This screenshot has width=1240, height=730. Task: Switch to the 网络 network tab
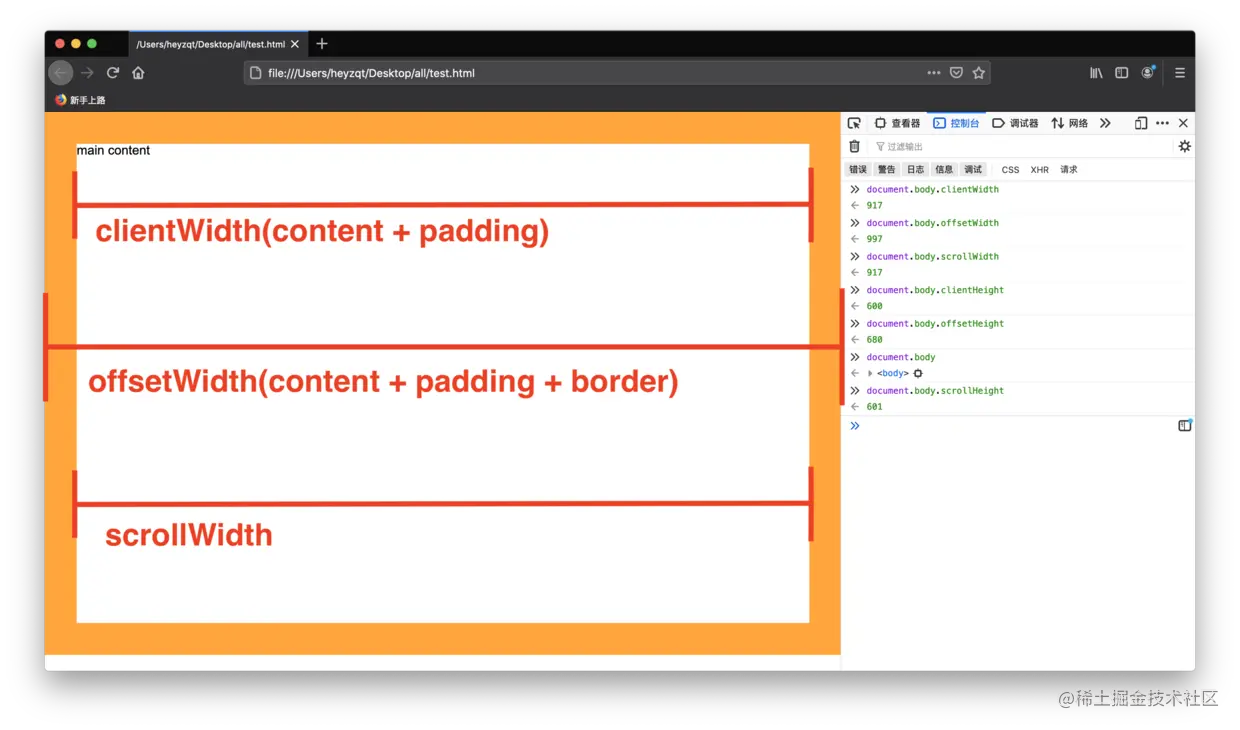point(1069,123)
